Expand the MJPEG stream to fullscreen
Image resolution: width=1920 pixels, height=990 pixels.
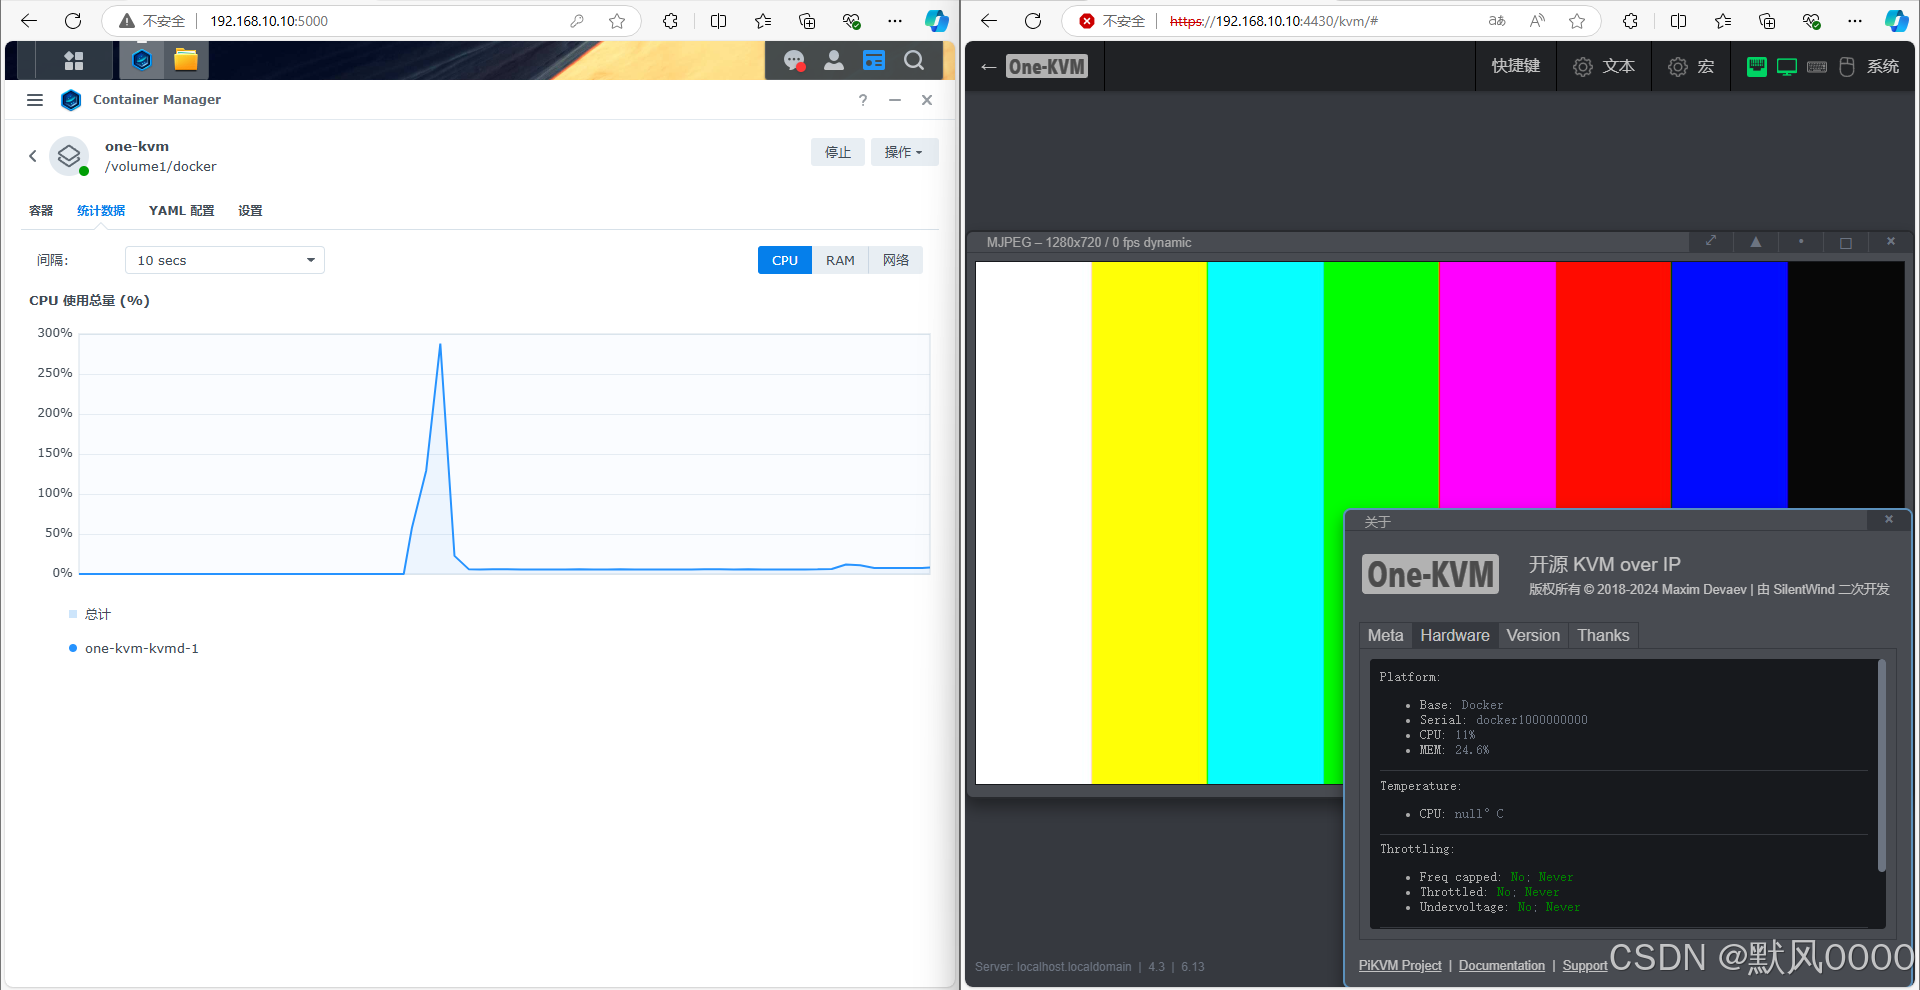(1710, 242)
